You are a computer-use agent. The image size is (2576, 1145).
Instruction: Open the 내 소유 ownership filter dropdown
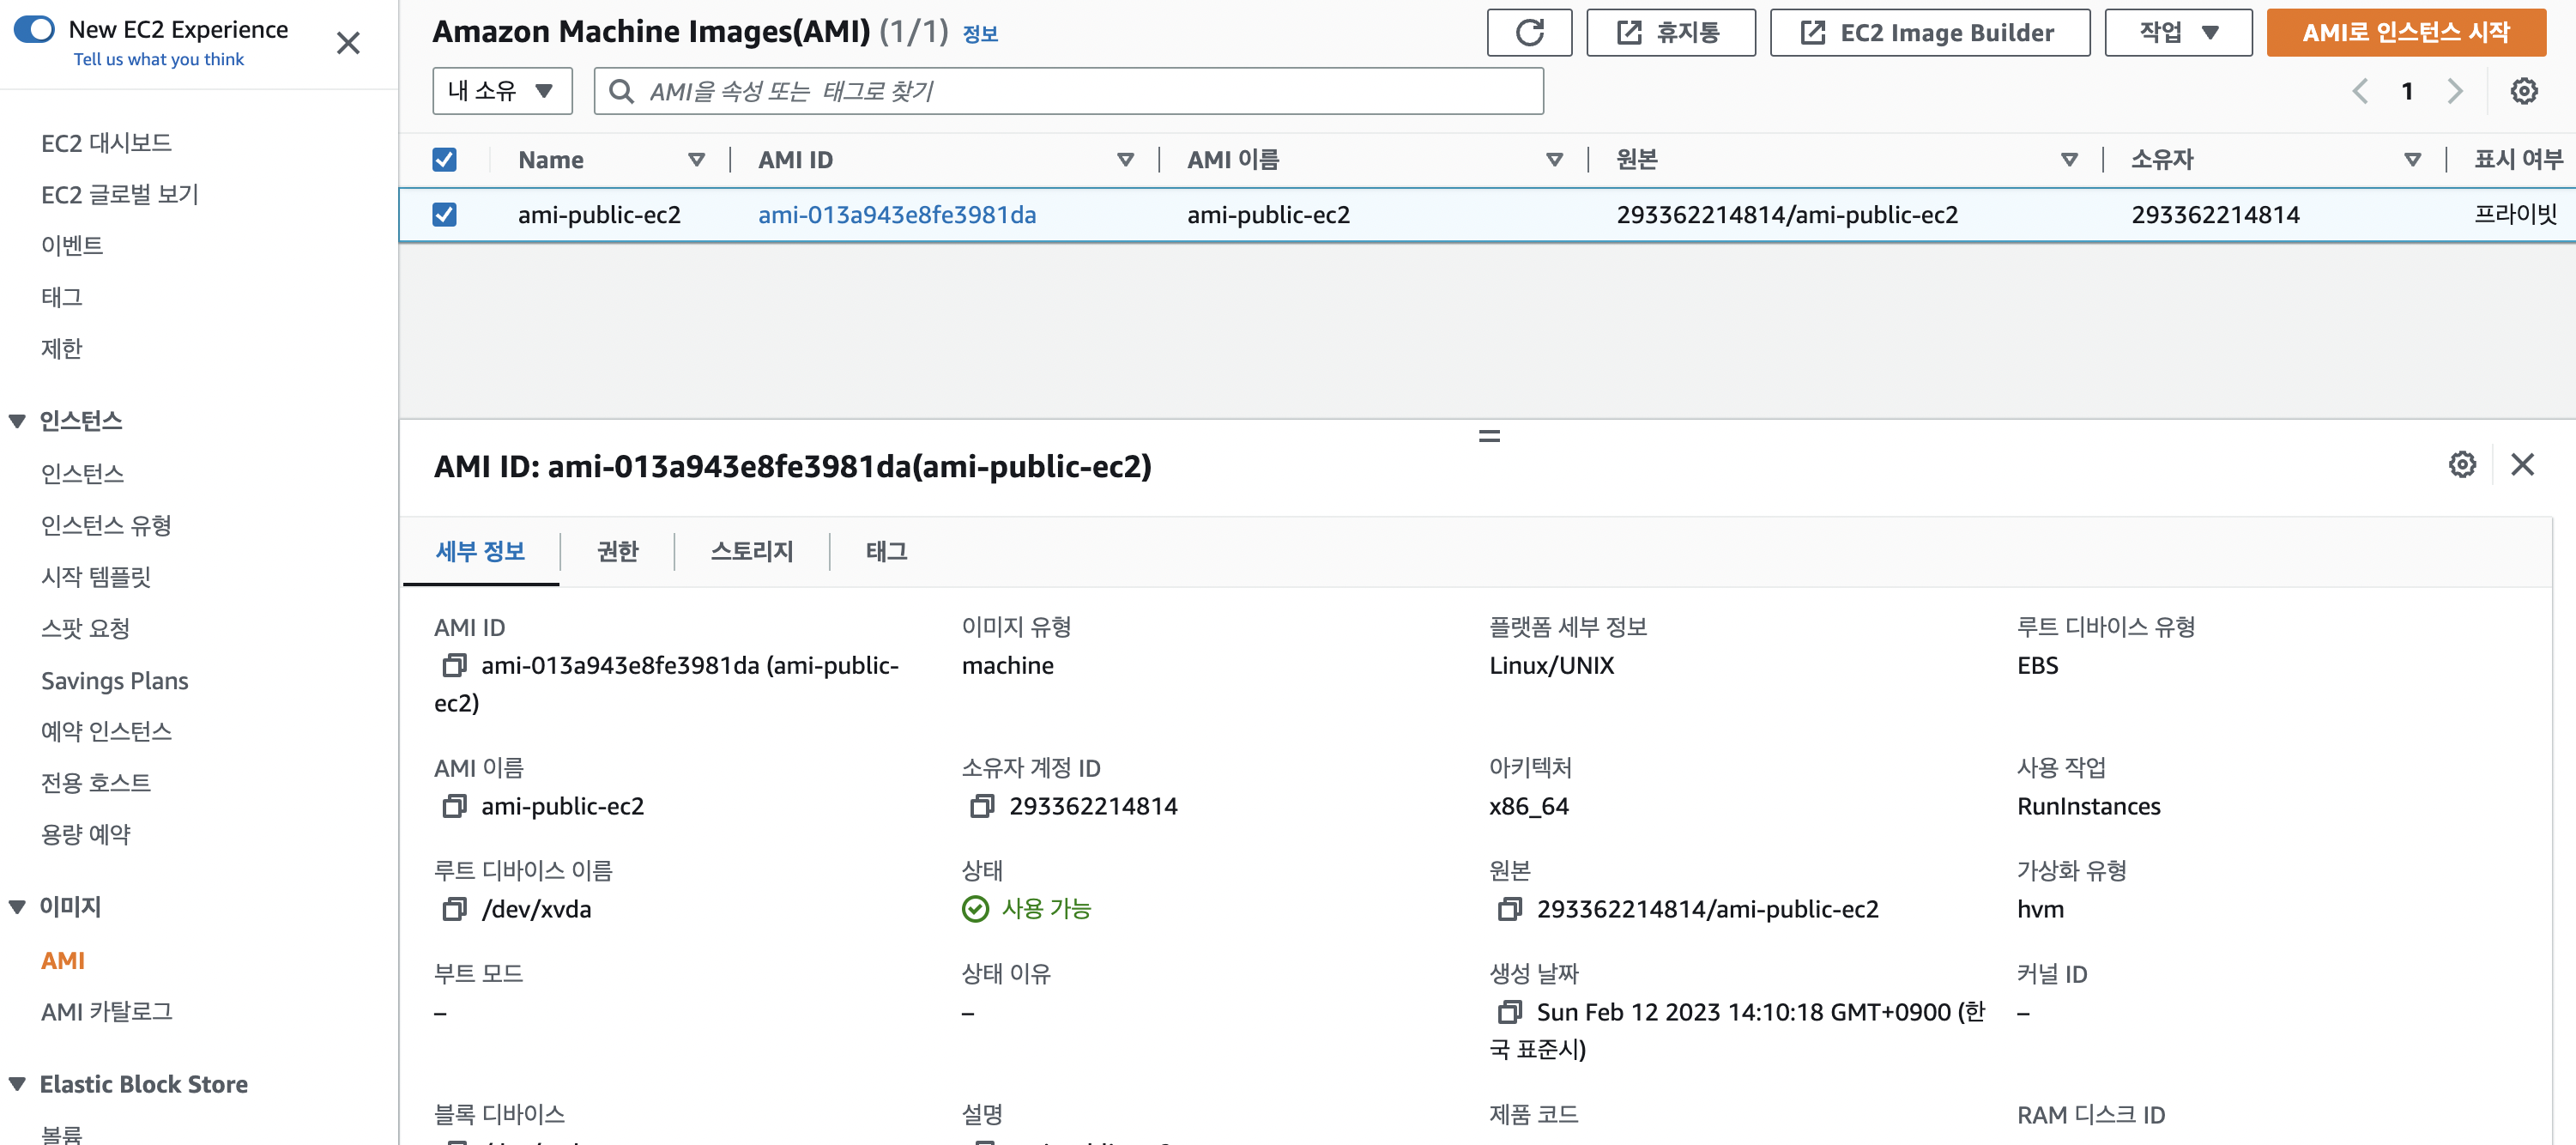pyautogui.click(x=502, y=91)
